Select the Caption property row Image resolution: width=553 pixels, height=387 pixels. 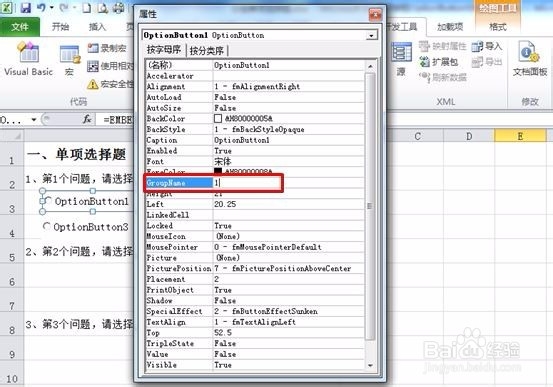pos(255,140)
